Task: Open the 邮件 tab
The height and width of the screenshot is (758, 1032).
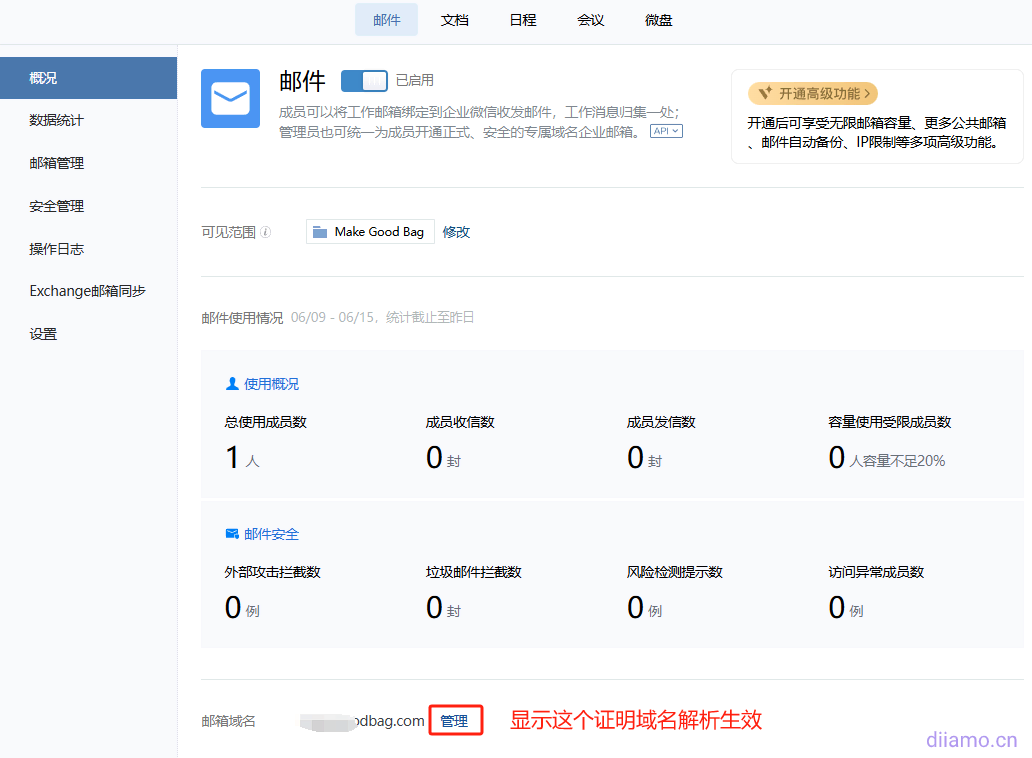Action: 386,20
